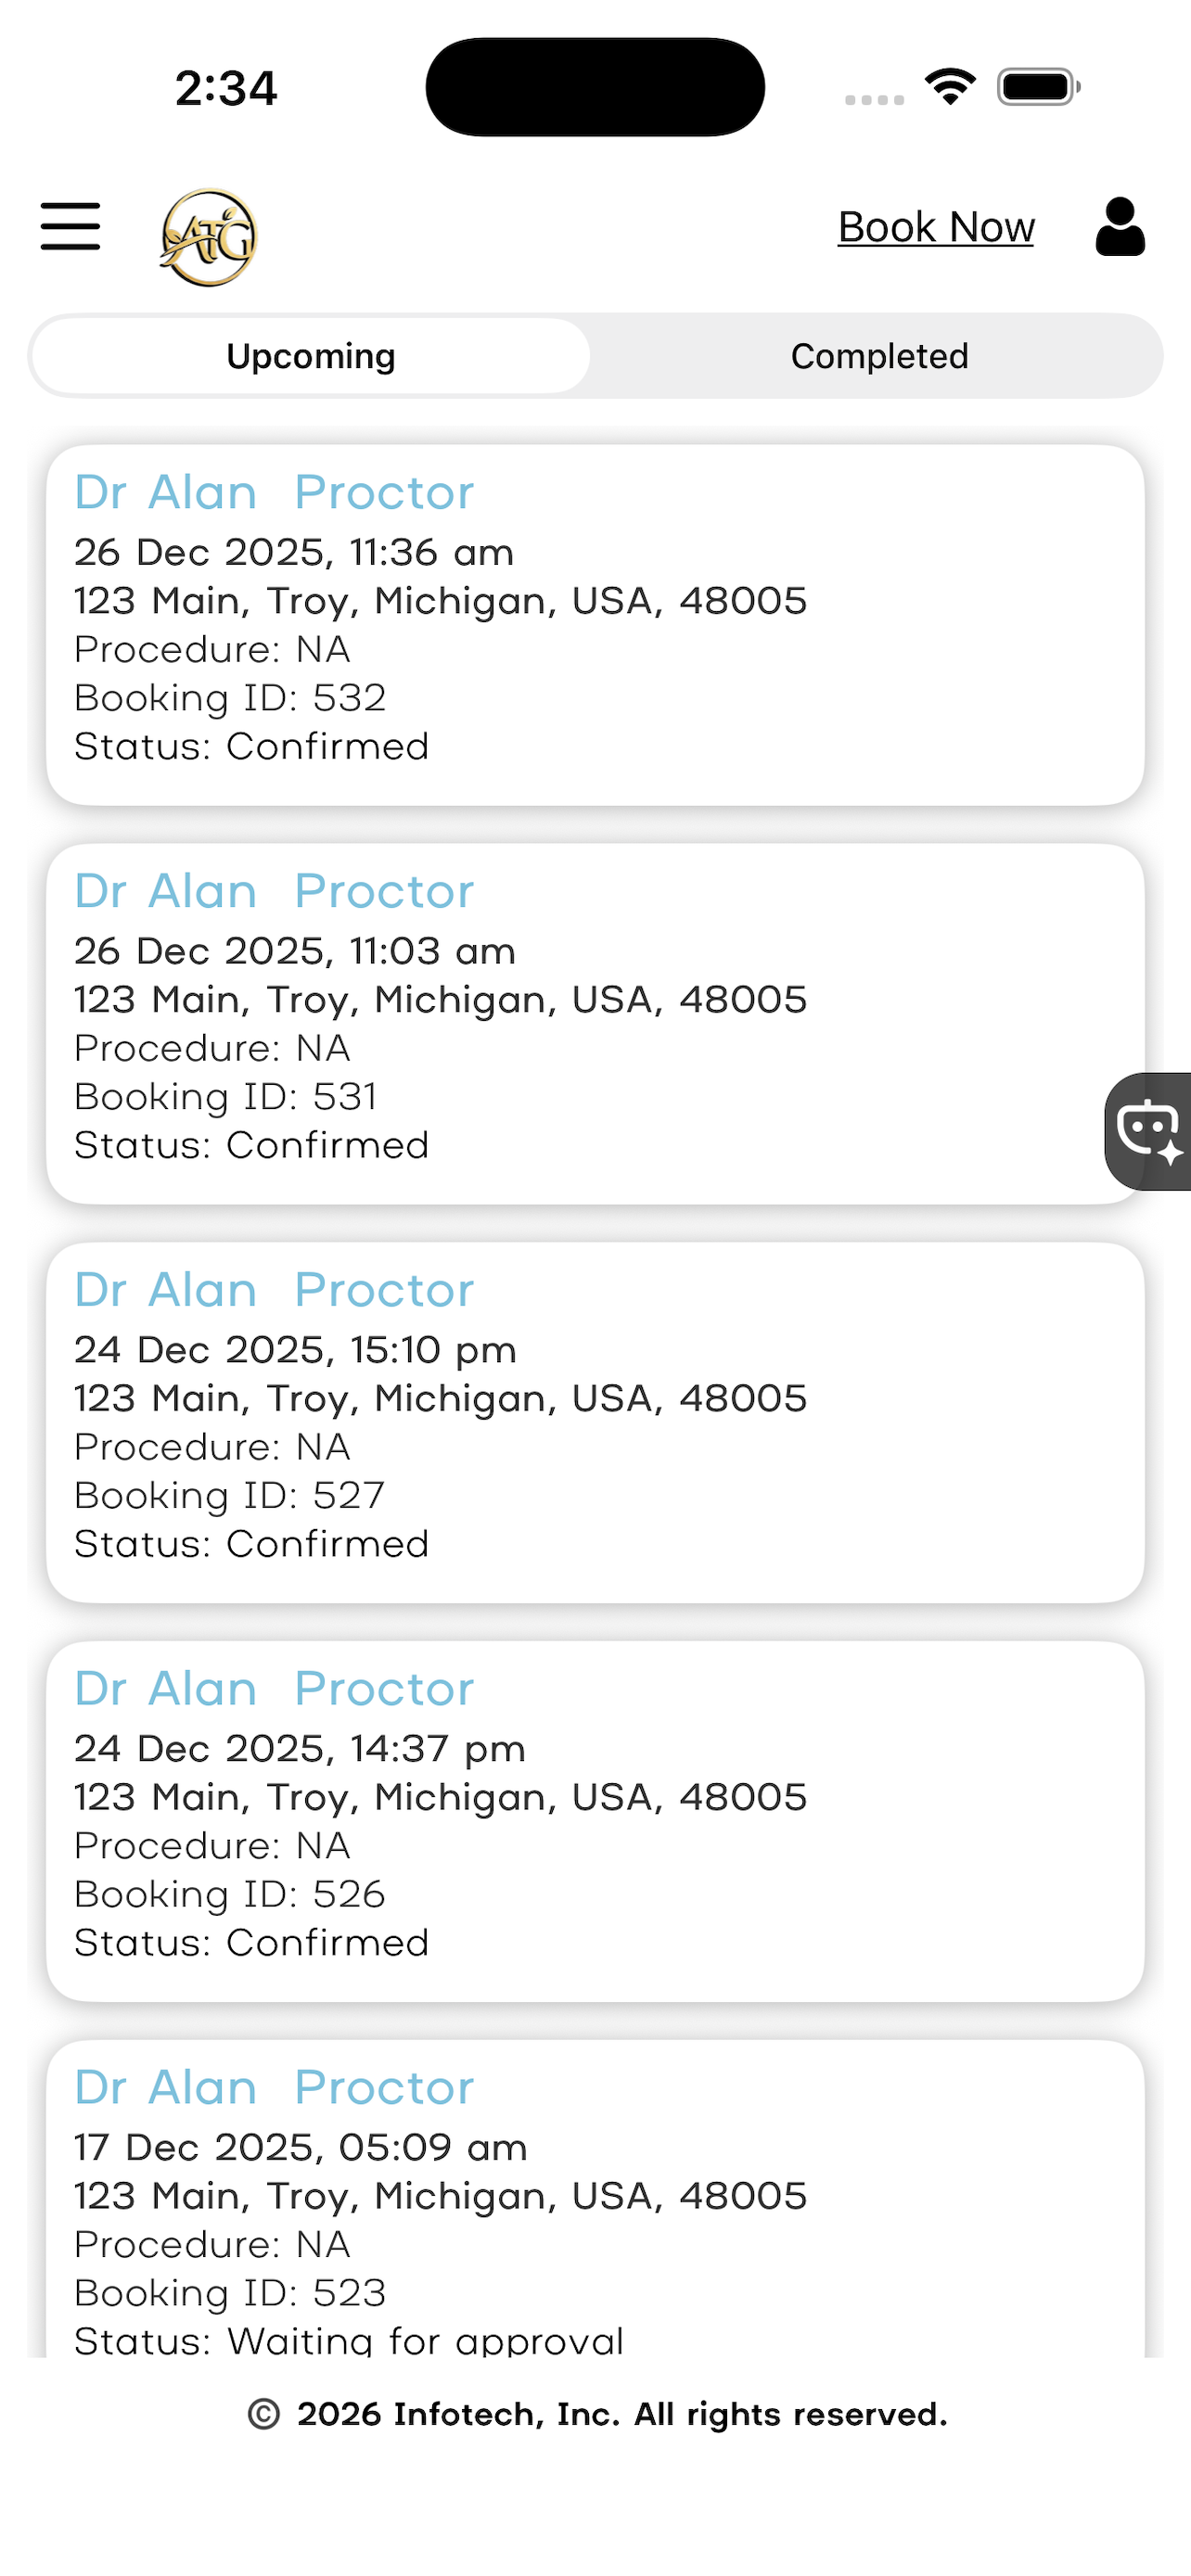Open the user profile icon
This screenshot has height=2576, width=1191.
tap(1120, 226)
